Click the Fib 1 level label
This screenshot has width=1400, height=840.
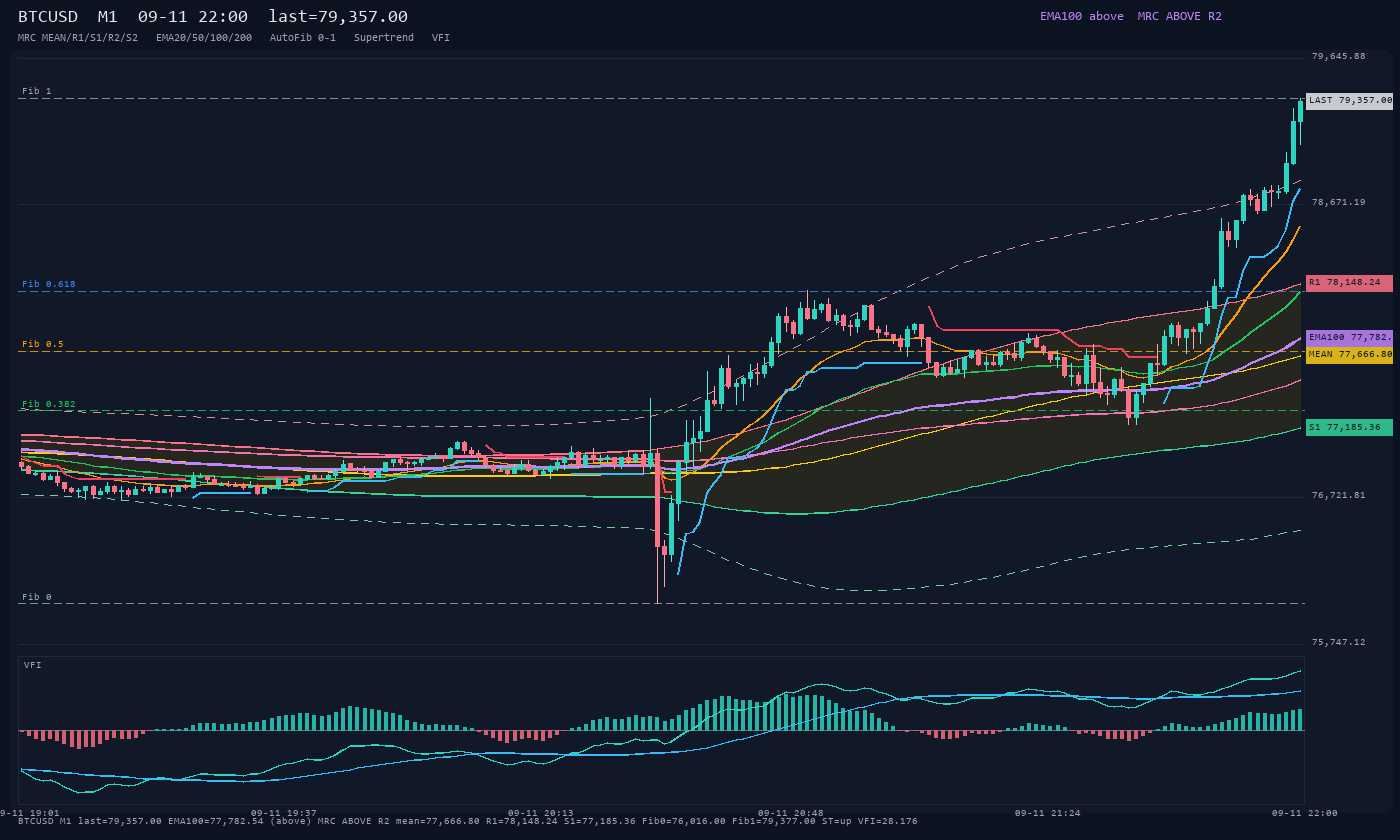click(x=37, y=91)
